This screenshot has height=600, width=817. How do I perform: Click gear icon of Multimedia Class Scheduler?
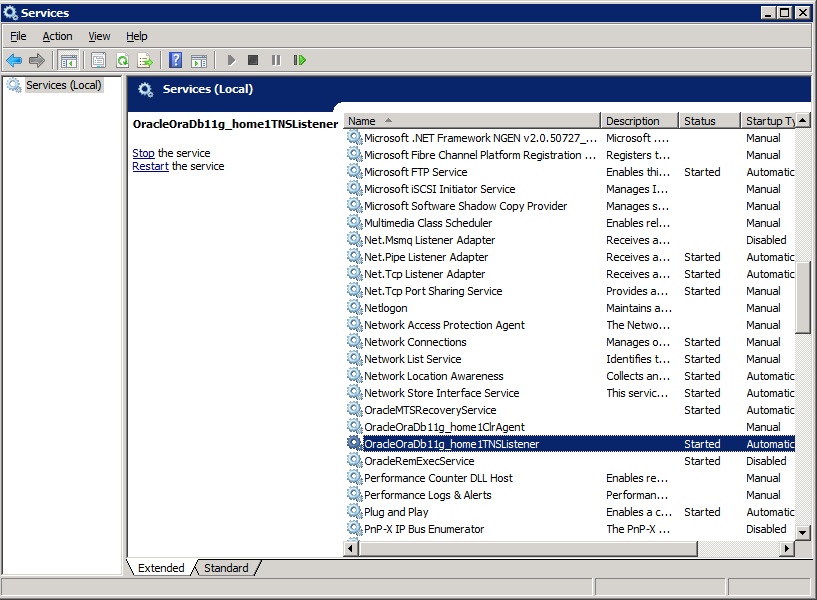click(354, 222)
